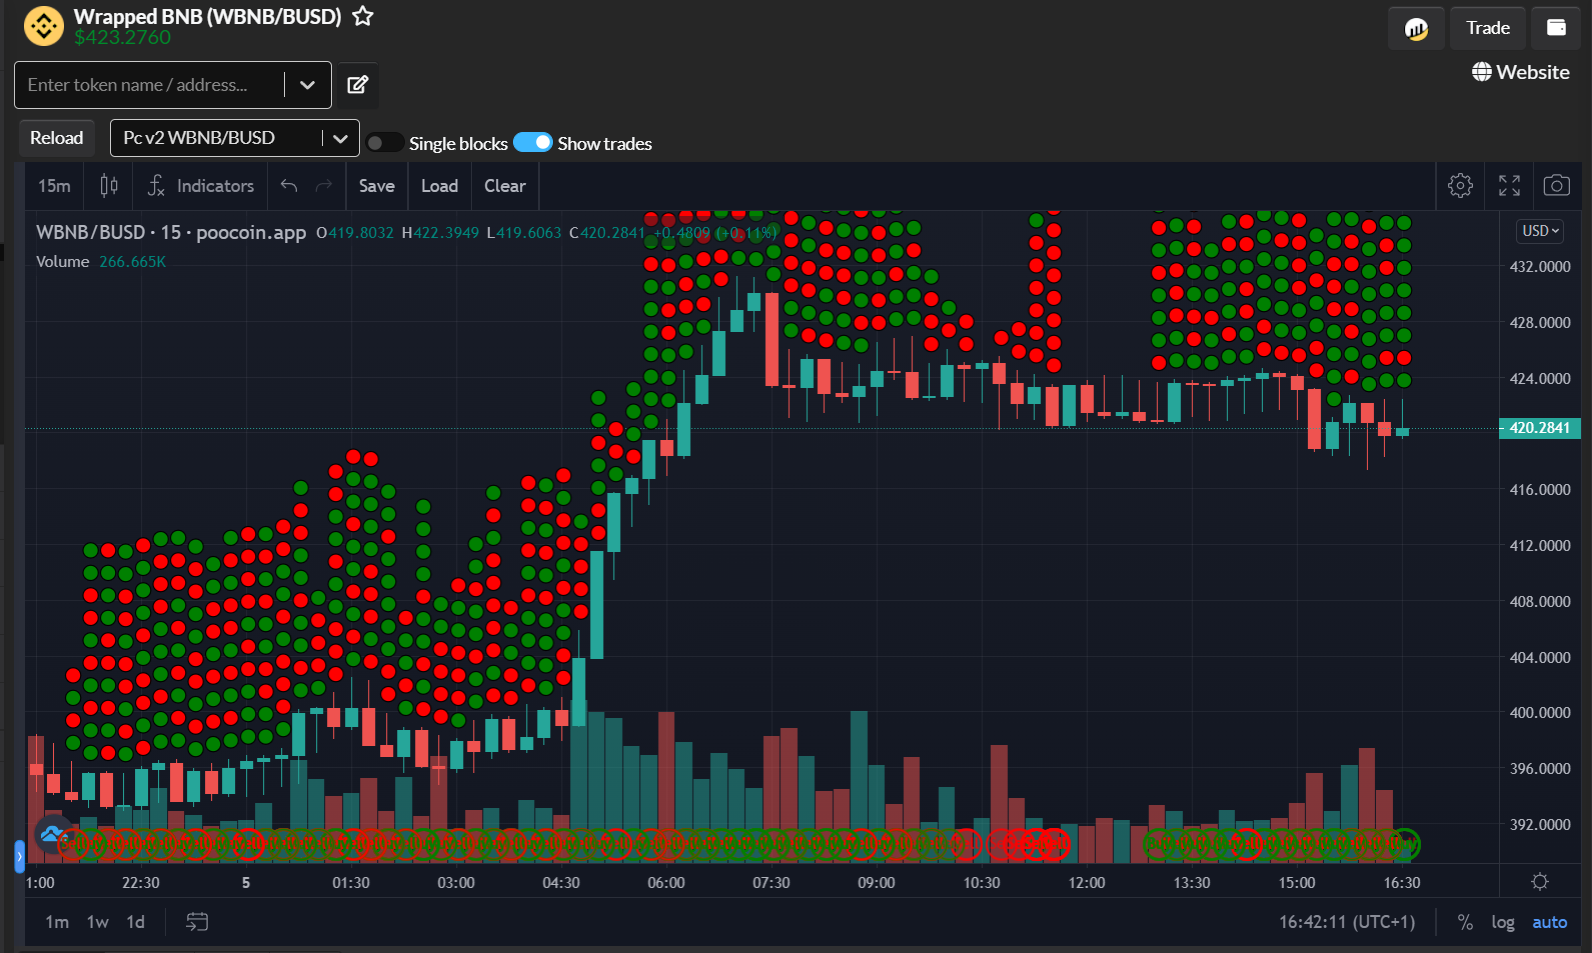Open the USD currency dropdown
Screen dimensions: 1592x953
(1541, 231)
